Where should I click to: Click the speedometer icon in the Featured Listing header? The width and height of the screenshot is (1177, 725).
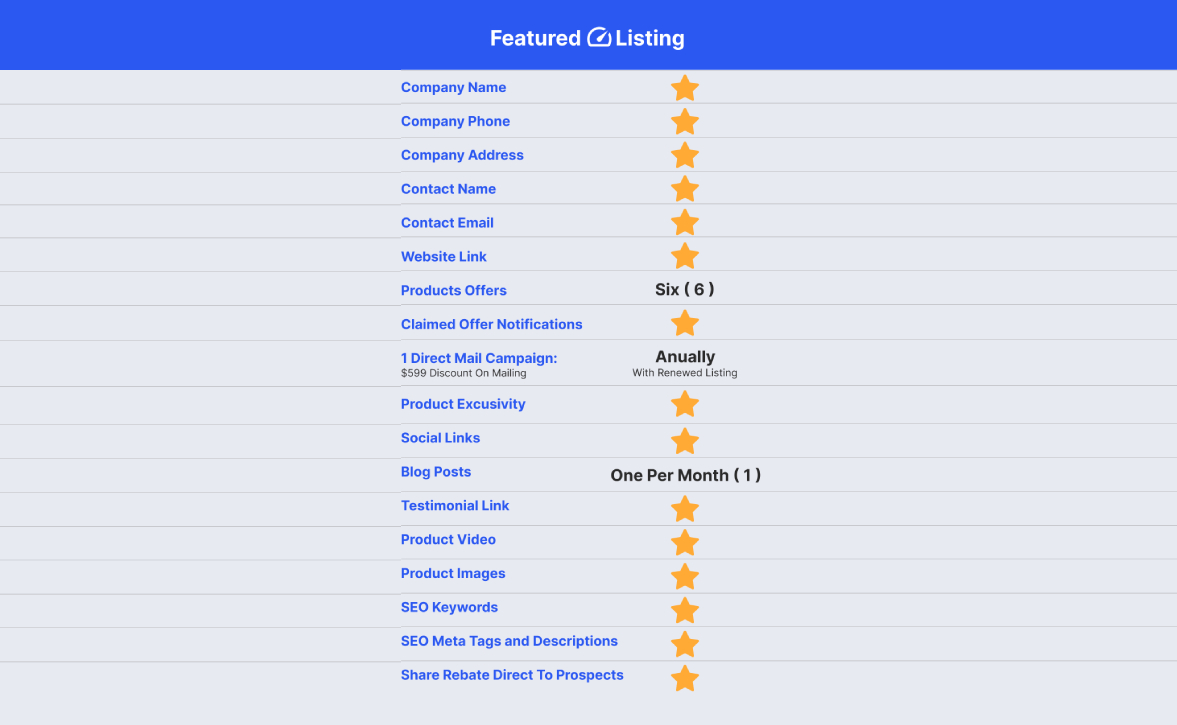[x=598, y=37]
